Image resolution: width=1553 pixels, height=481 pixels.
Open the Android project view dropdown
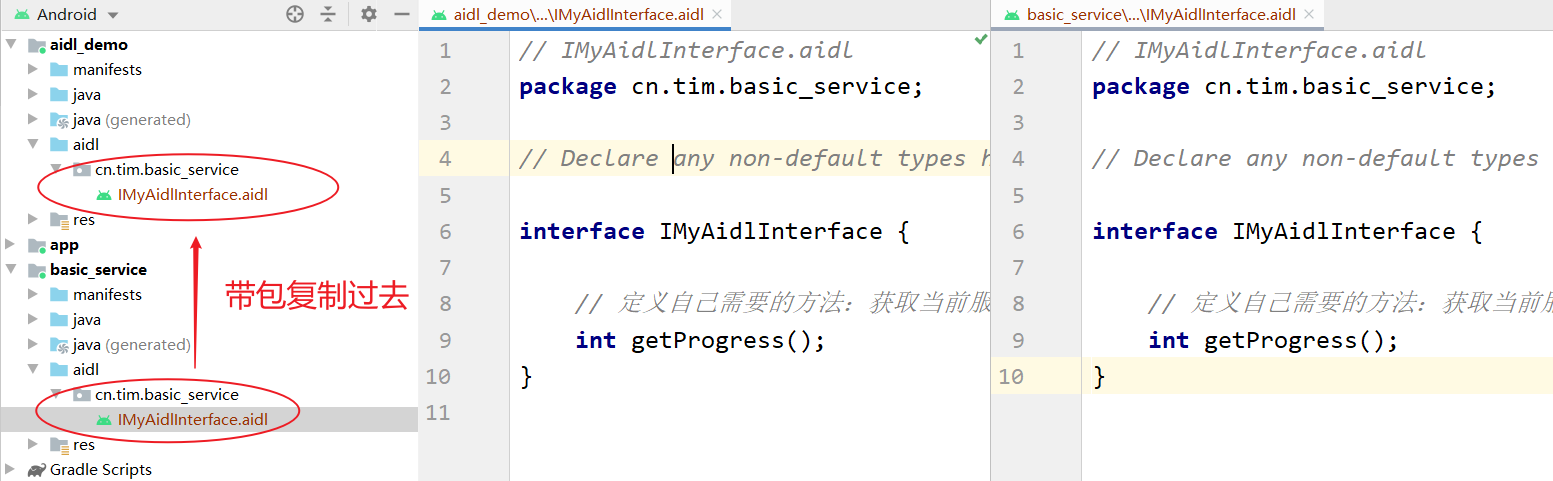112,15
